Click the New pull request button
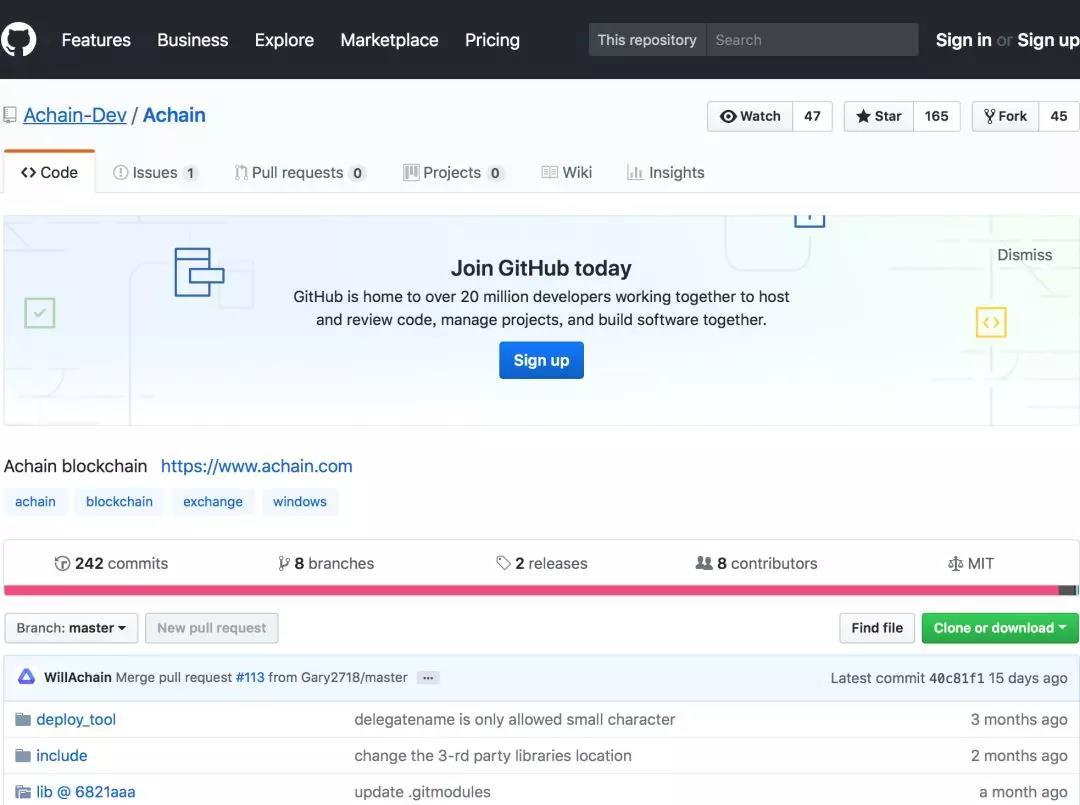The height and width of the screenshot is (805, 1080). pyautogui.click(x=211, y=628)
